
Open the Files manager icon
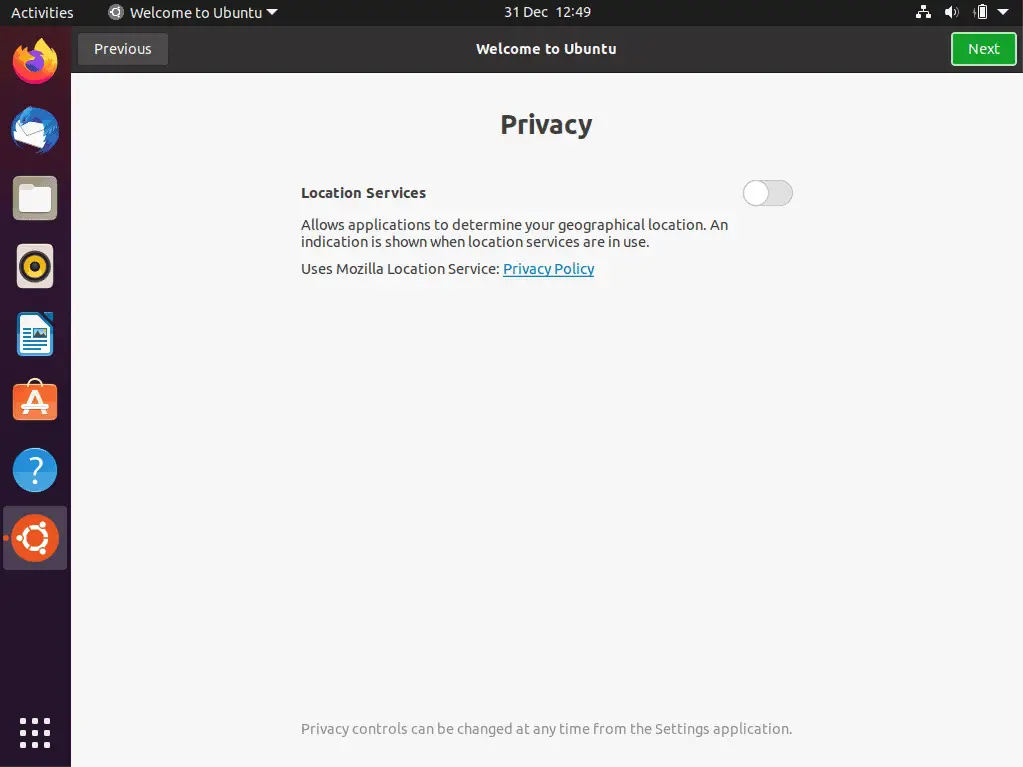[x=35, y=198]
